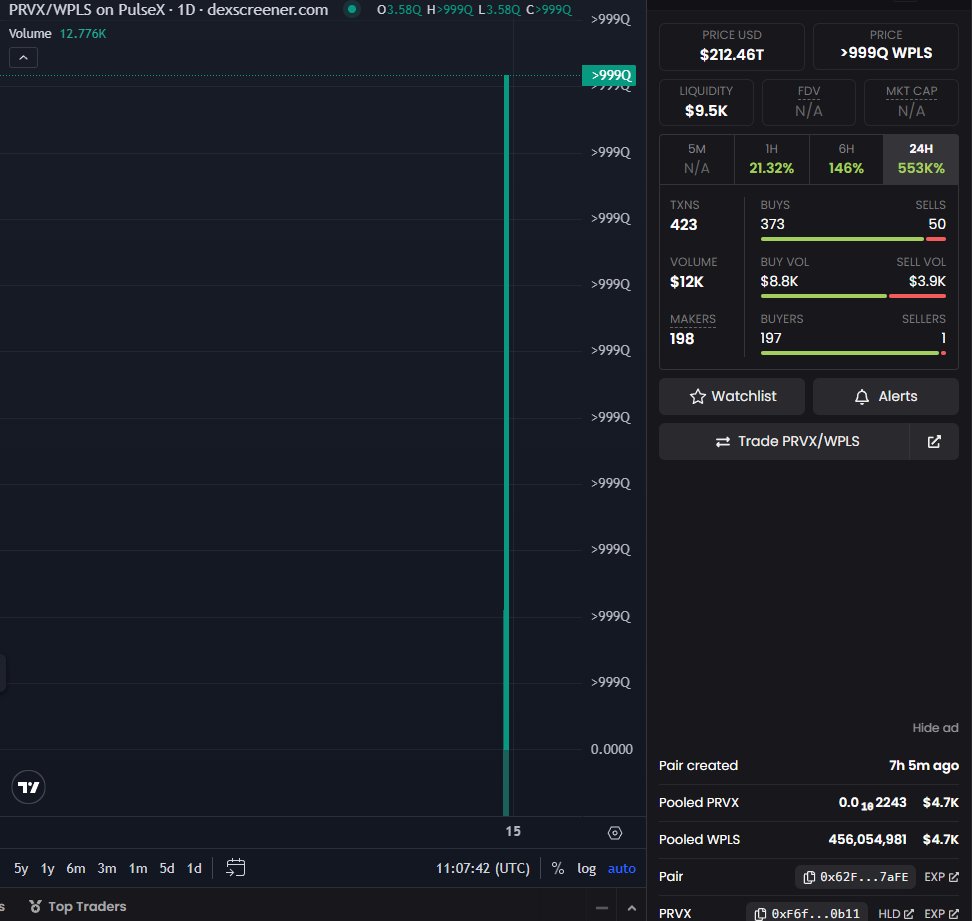Set chart range to 6m

76,868
